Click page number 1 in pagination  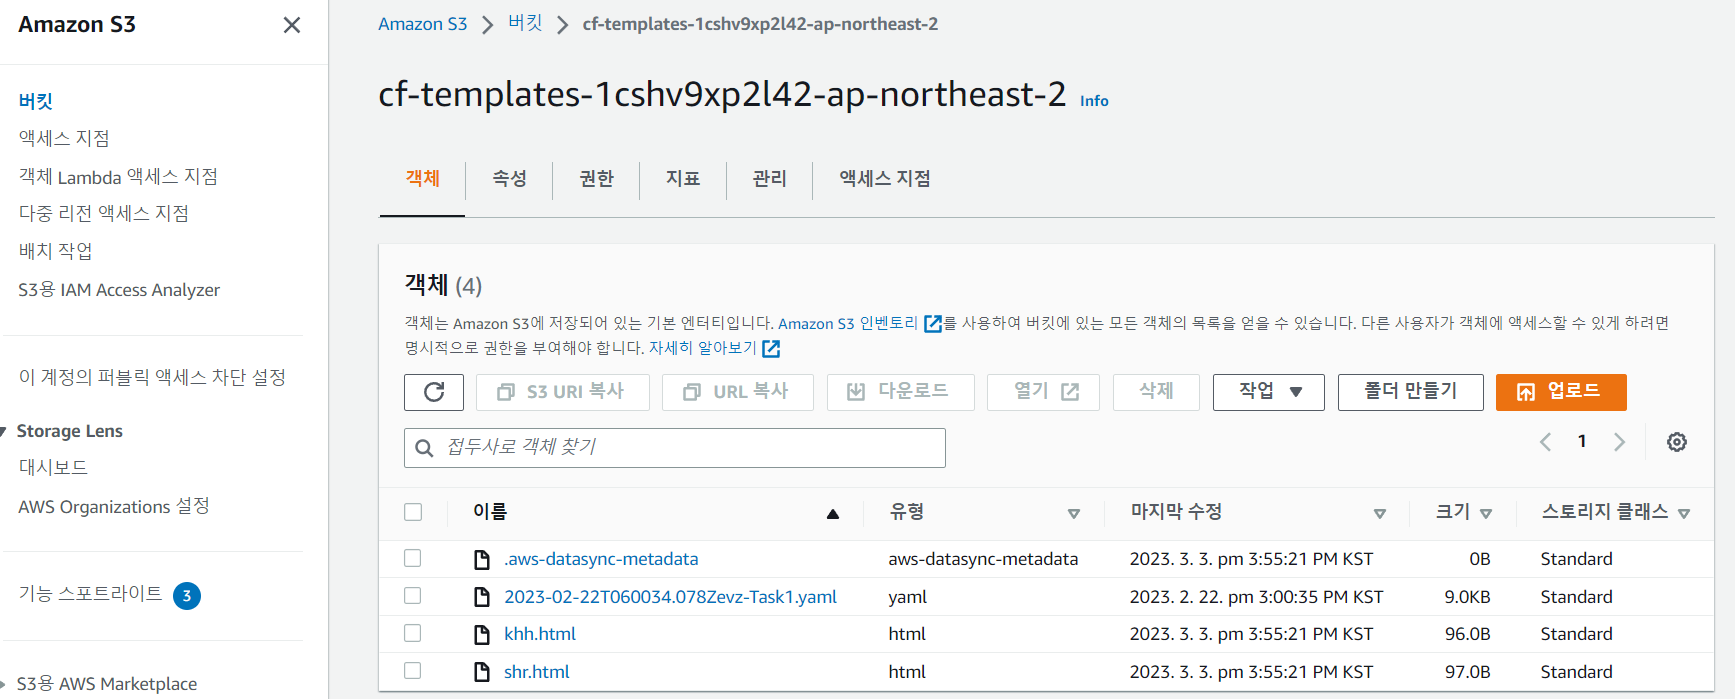pyautogui.click(x=1582, y=441)
